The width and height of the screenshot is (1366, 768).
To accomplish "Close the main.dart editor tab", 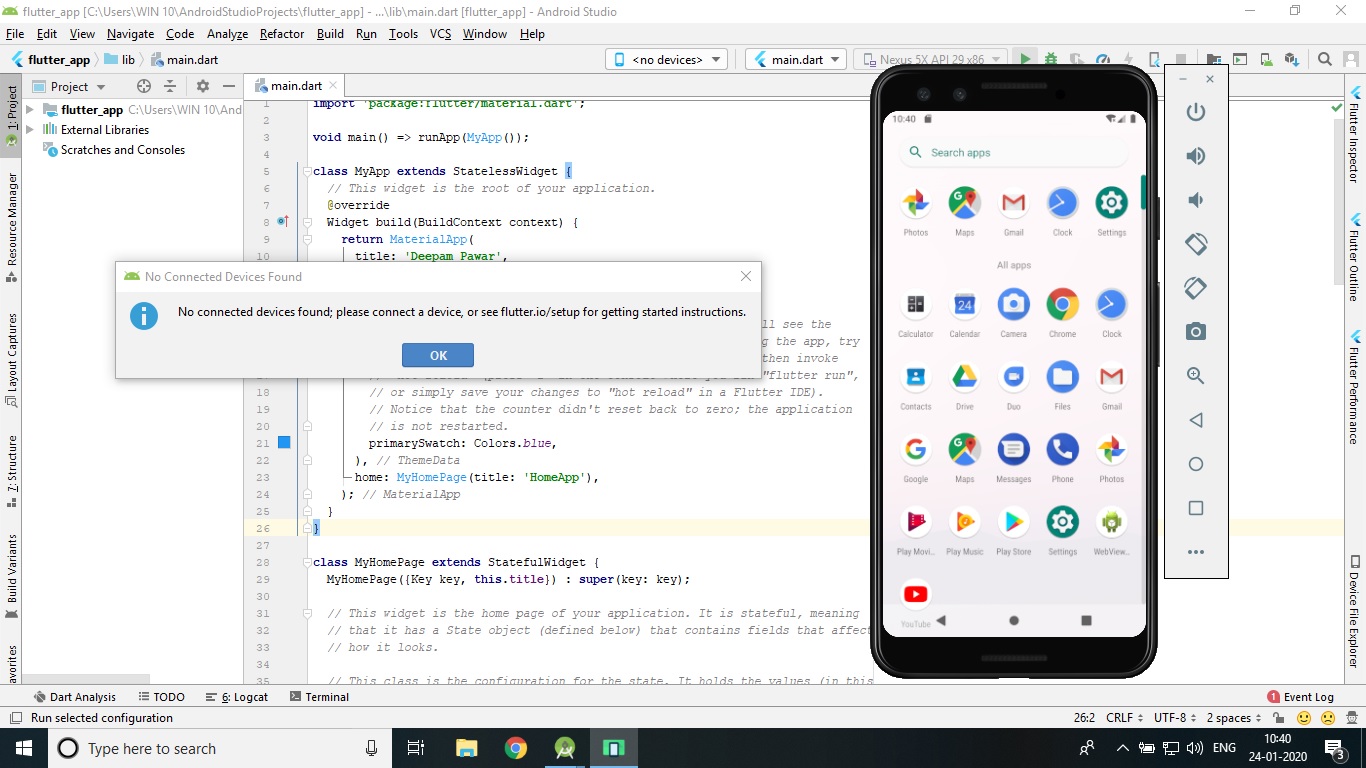I will tap(333, 86).
